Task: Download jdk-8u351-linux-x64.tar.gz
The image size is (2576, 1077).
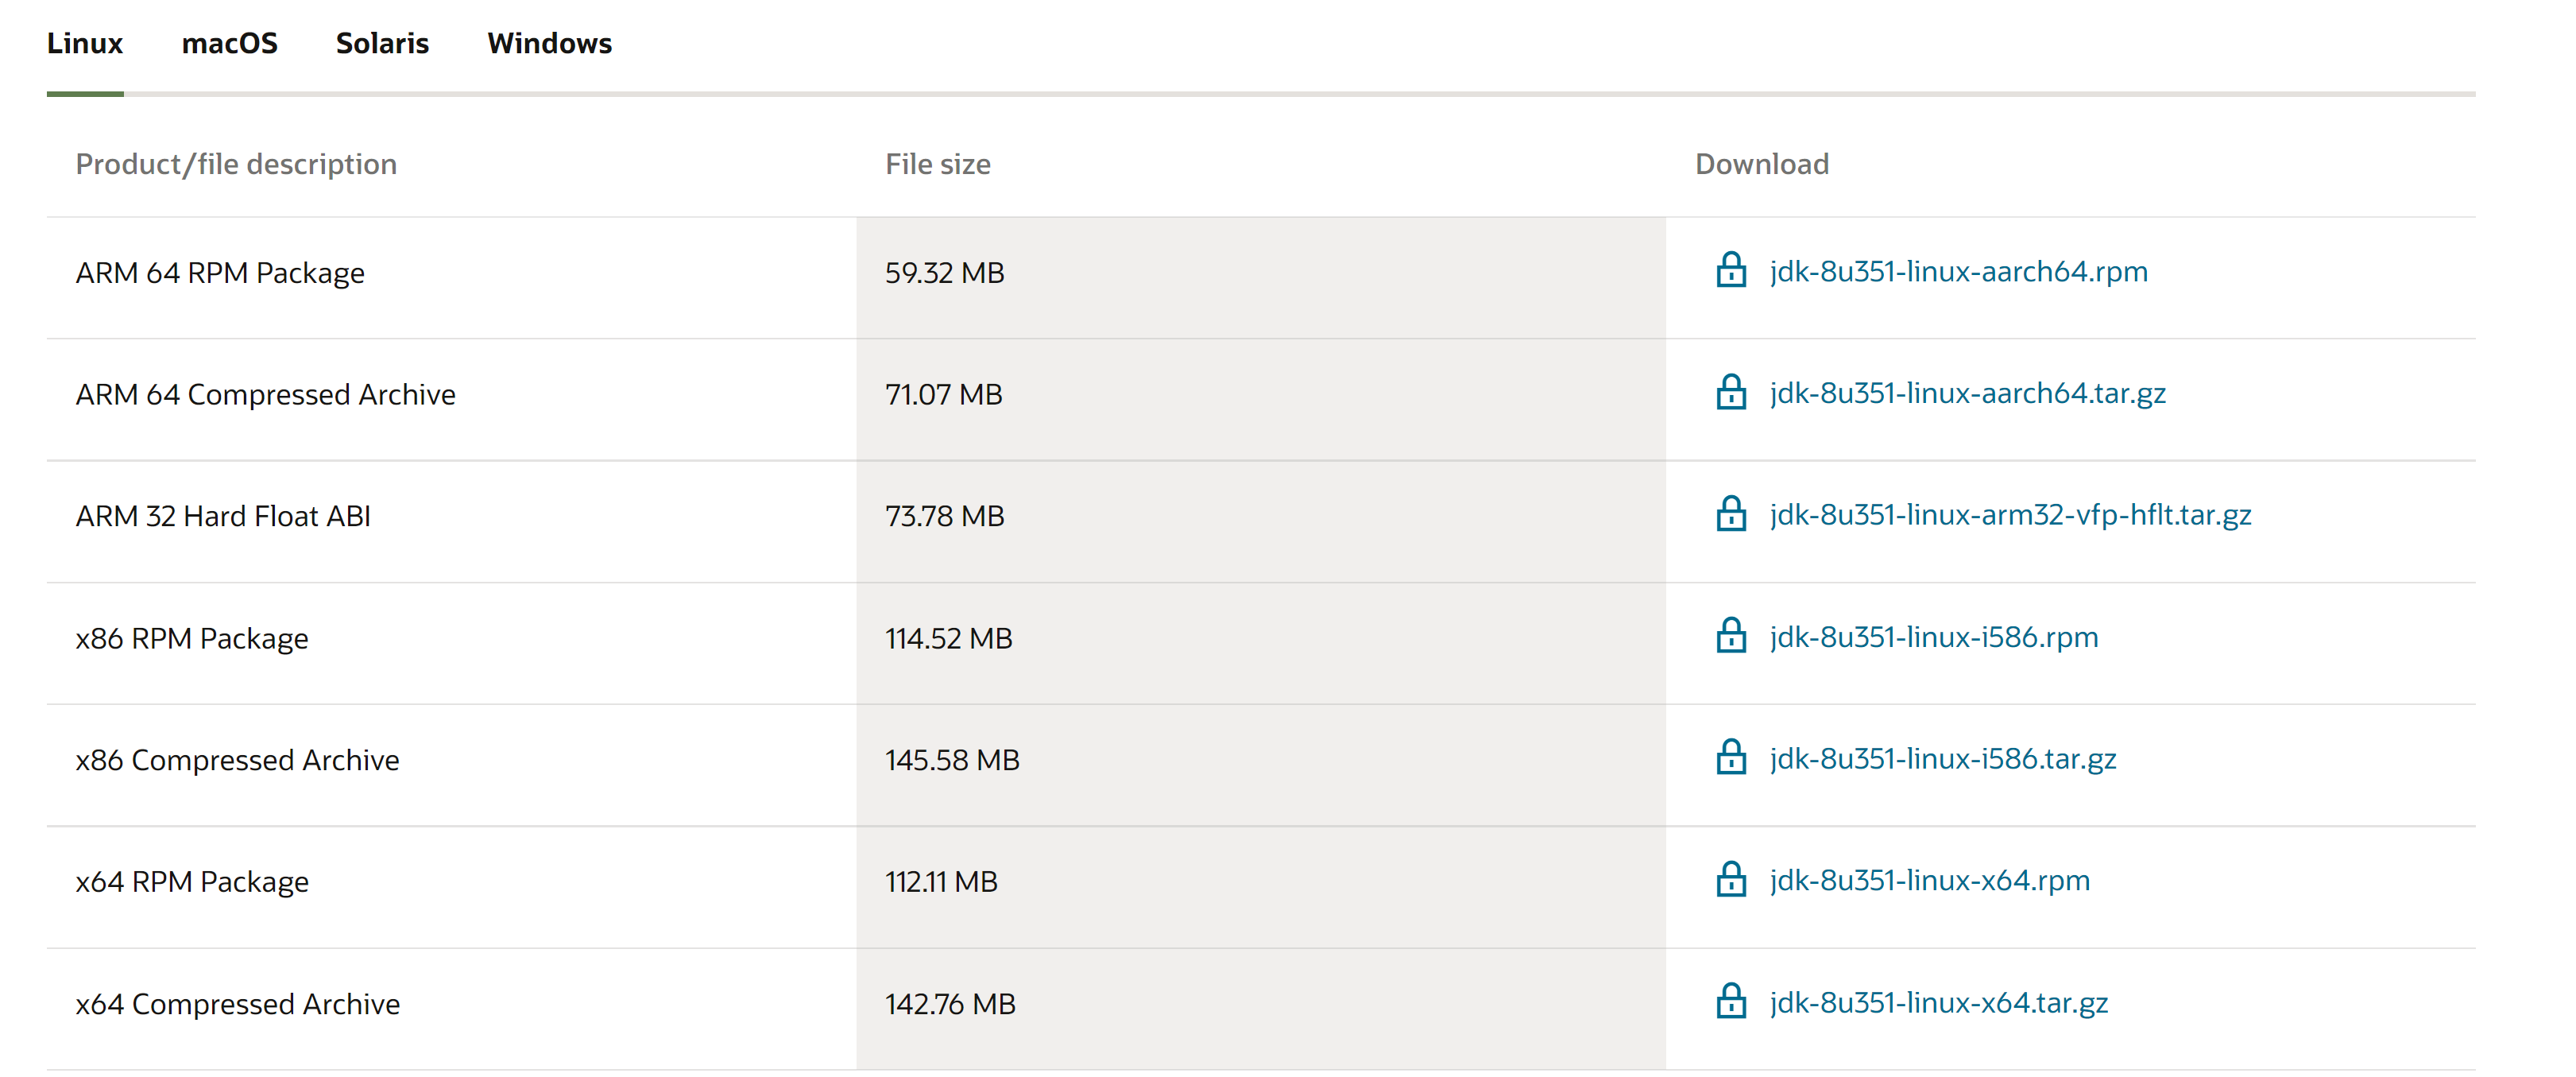Action: tap(1938, 1003)
